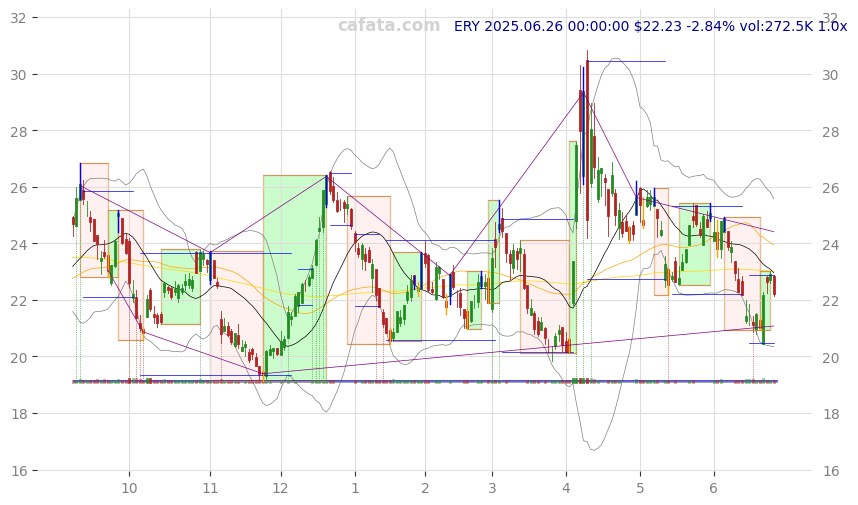Click month 12 on the time axis
This screenshot has width=858, height=505.
281,488
